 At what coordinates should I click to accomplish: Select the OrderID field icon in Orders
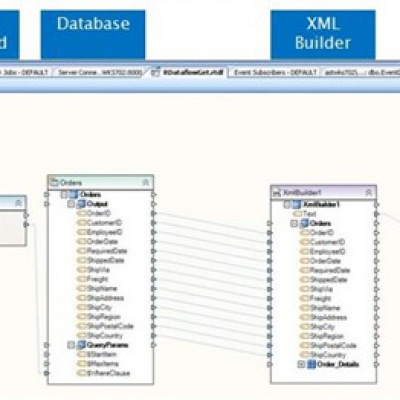[82, 213]
